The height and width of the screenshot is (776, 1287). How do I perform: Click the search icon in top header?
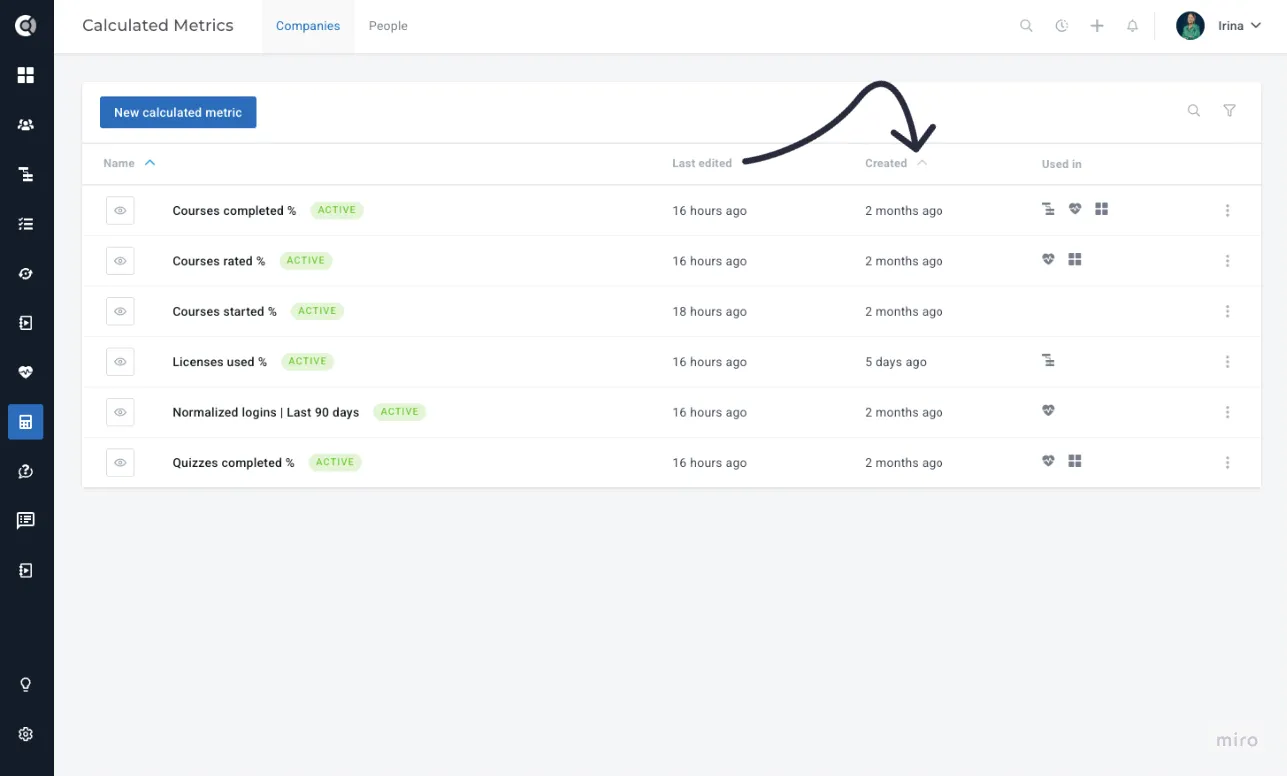1026,26
